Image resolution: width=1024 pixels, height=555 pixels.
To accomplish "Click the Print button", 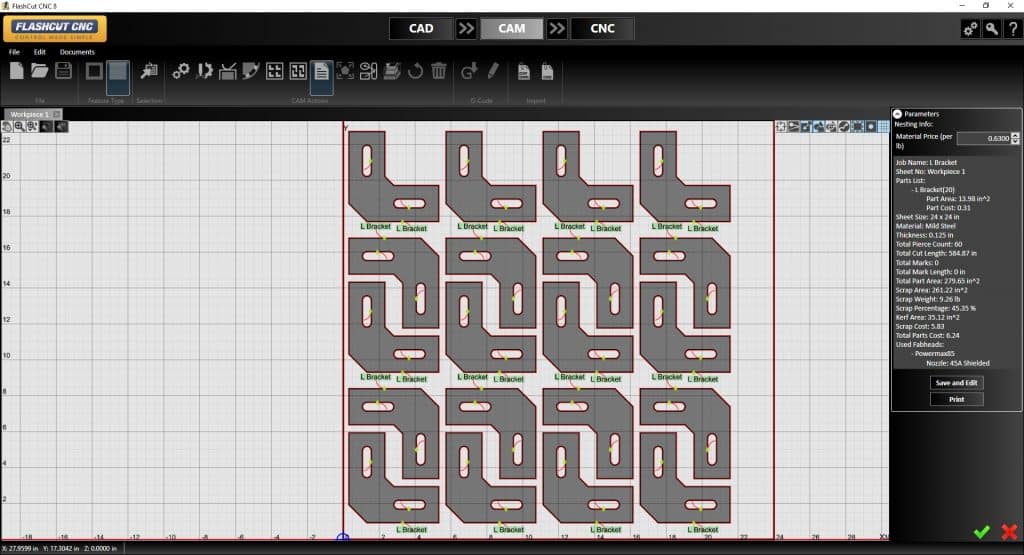I will [956, 399].
